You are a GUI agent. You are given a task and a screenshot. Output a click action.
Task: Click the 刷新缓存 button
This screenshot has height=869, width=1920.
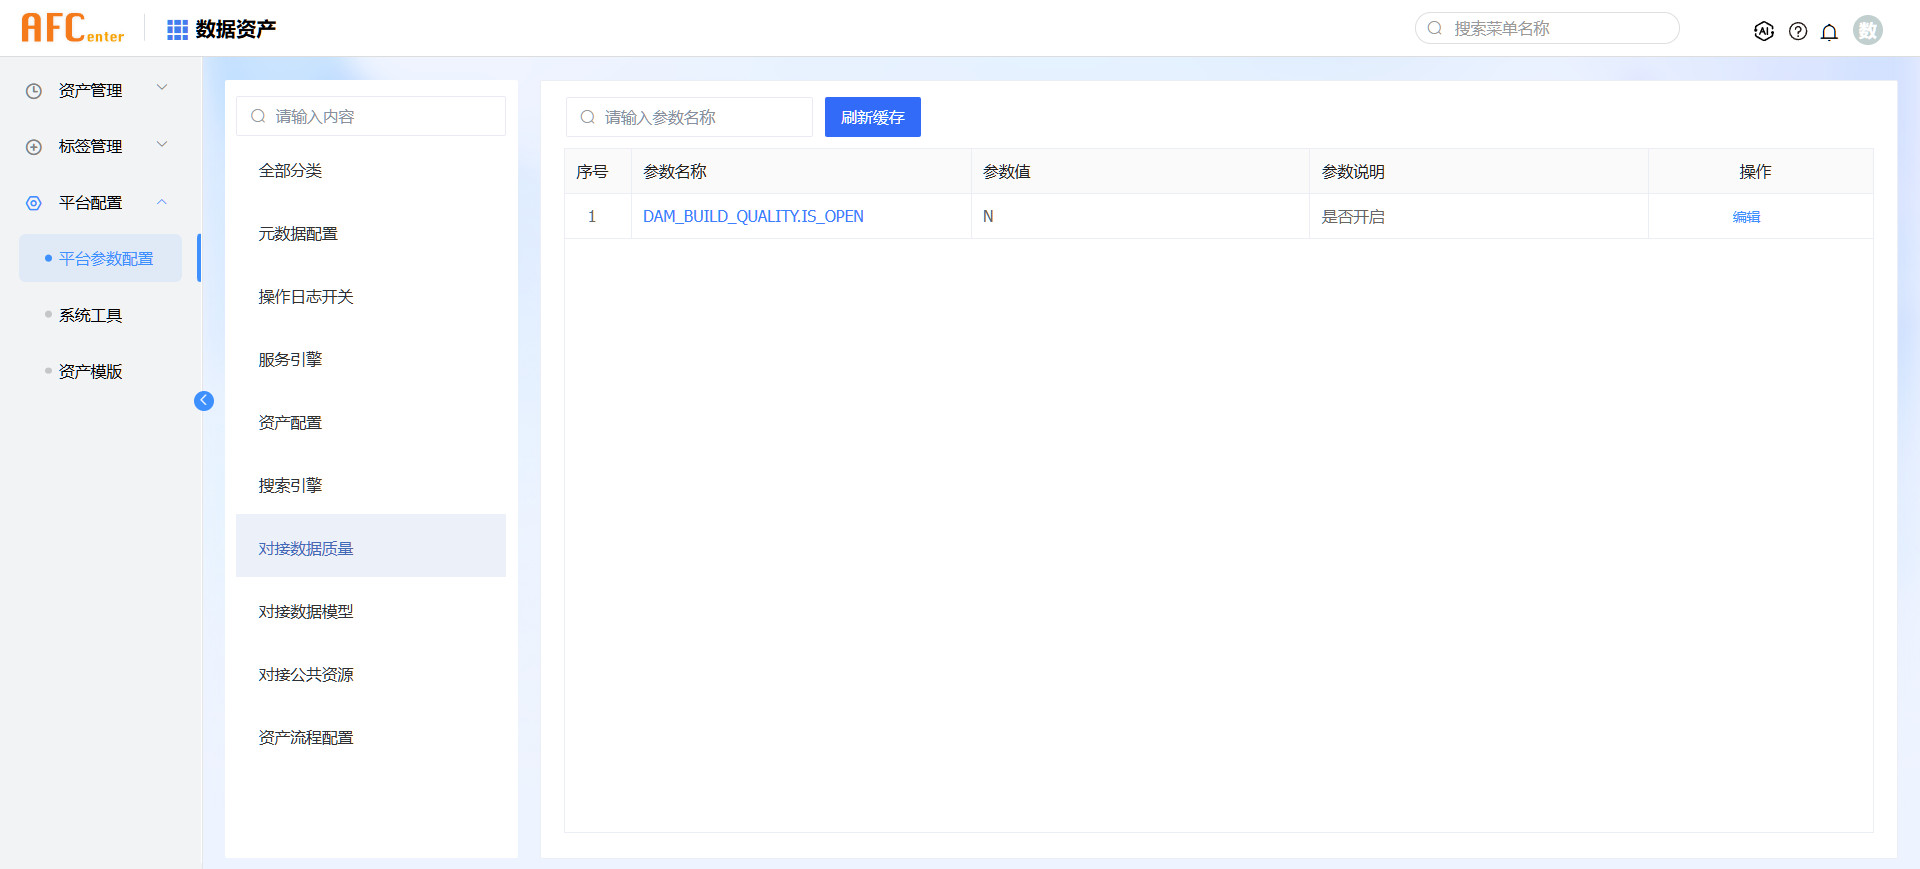coord(872,117)
